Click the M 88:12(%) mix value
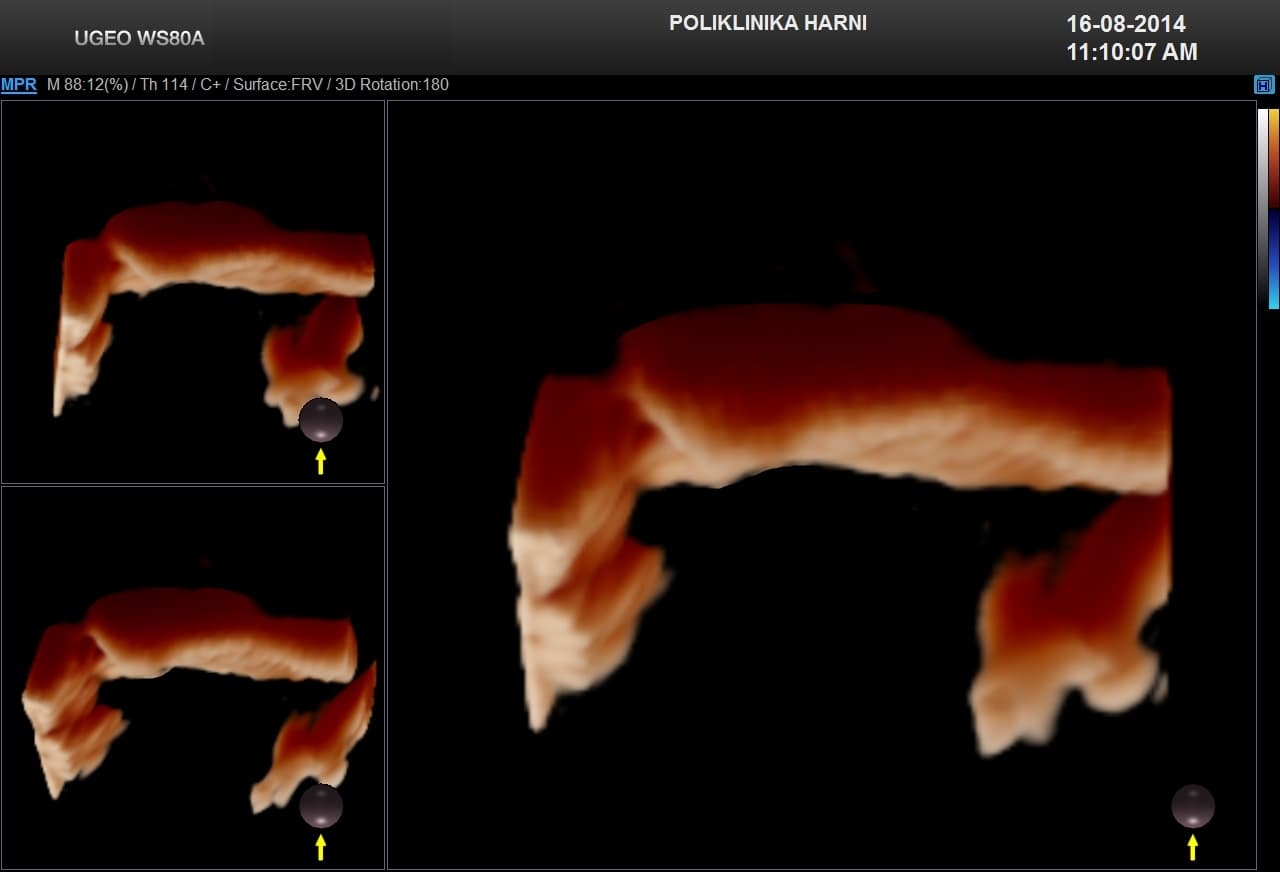1280x872 pixels. pyautogui.click(x=87, y=85)
